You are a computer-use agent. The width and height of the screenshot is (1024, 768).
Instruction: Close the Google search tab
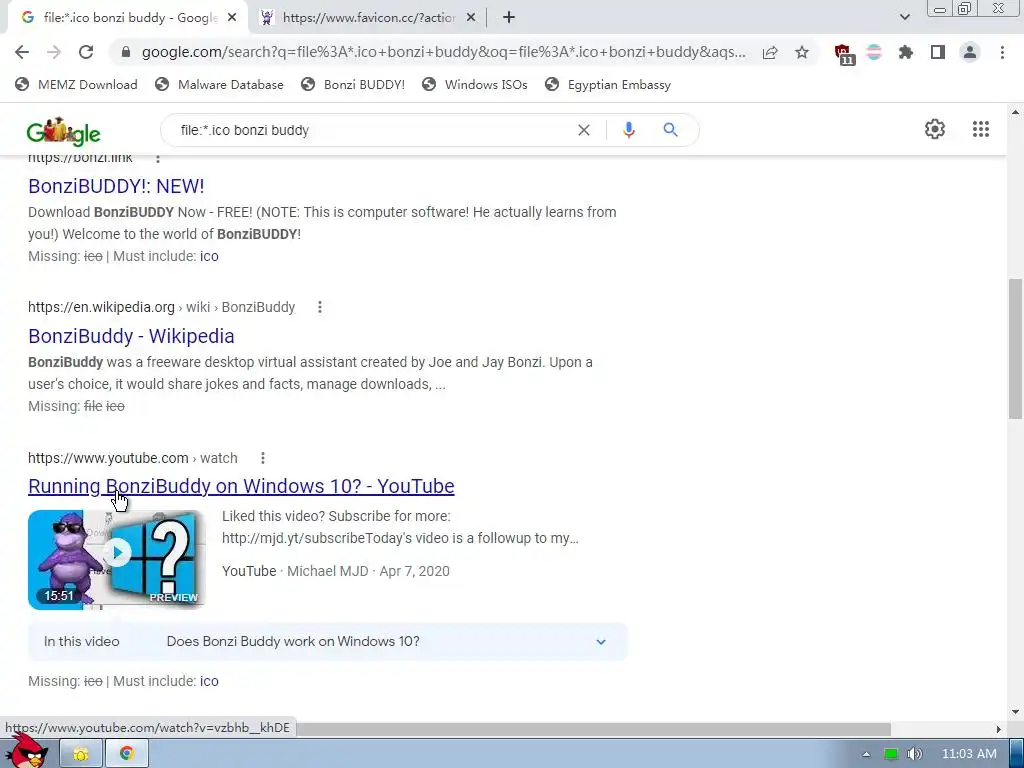(x=231, y=18)
